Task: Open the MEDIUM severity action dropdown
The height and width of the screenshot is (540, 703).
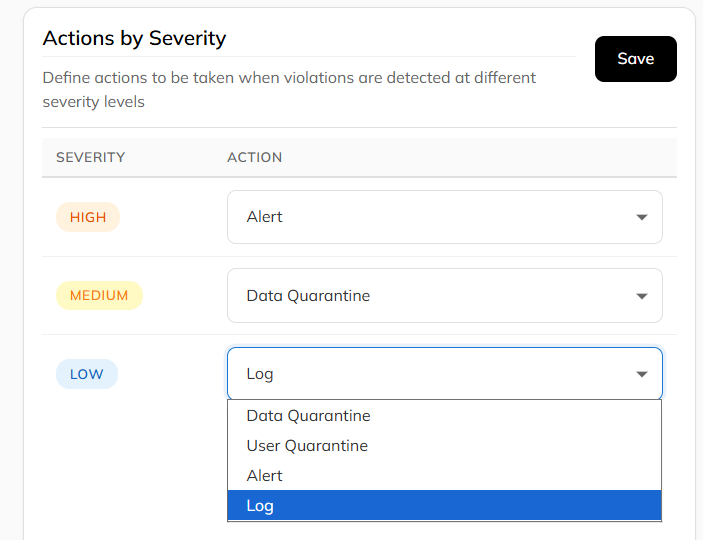Action: (x=444, y=296)
